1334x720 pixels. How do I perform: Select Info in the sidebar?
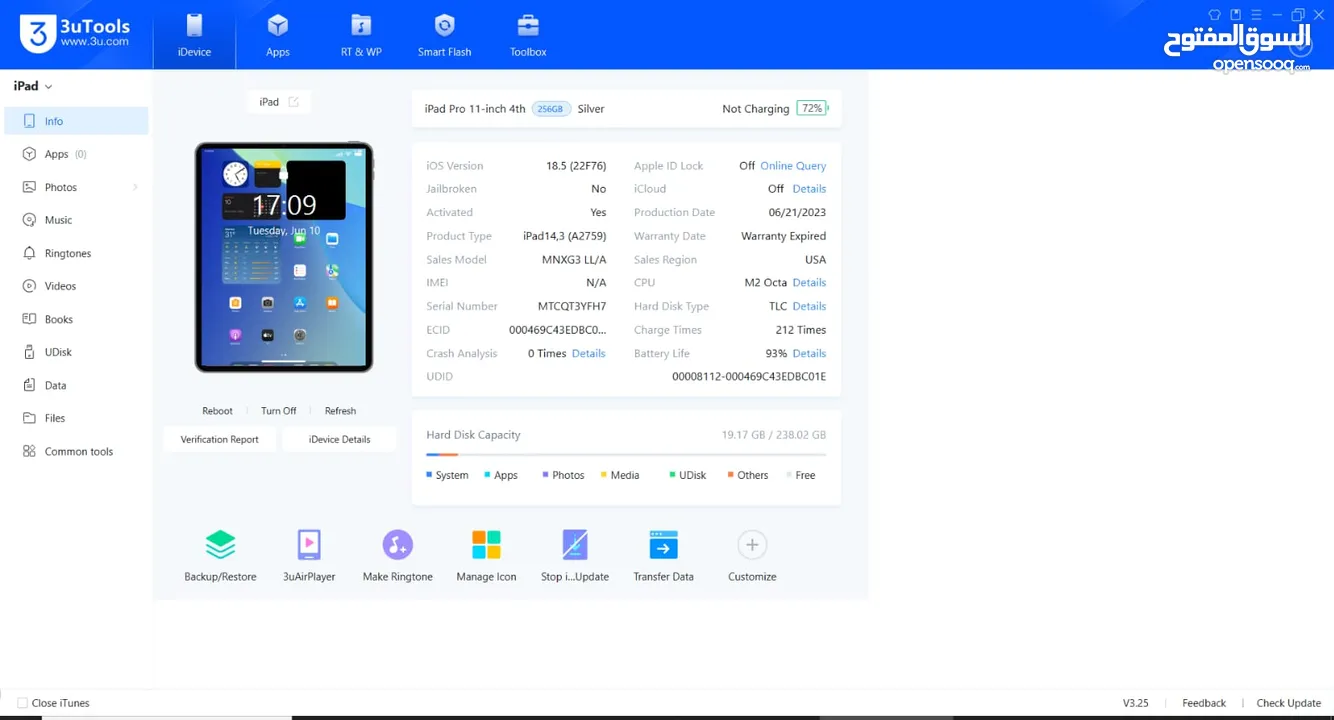coord(77,121)
